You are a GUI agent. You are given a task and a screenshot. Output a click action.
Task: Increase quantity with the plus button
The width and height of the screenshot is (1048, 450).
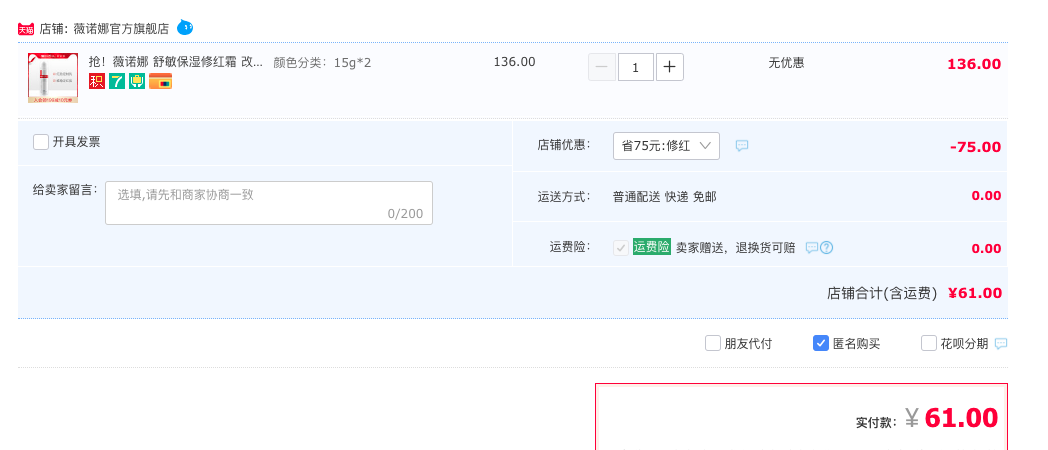pyautogui.click(x=670, y=68)
